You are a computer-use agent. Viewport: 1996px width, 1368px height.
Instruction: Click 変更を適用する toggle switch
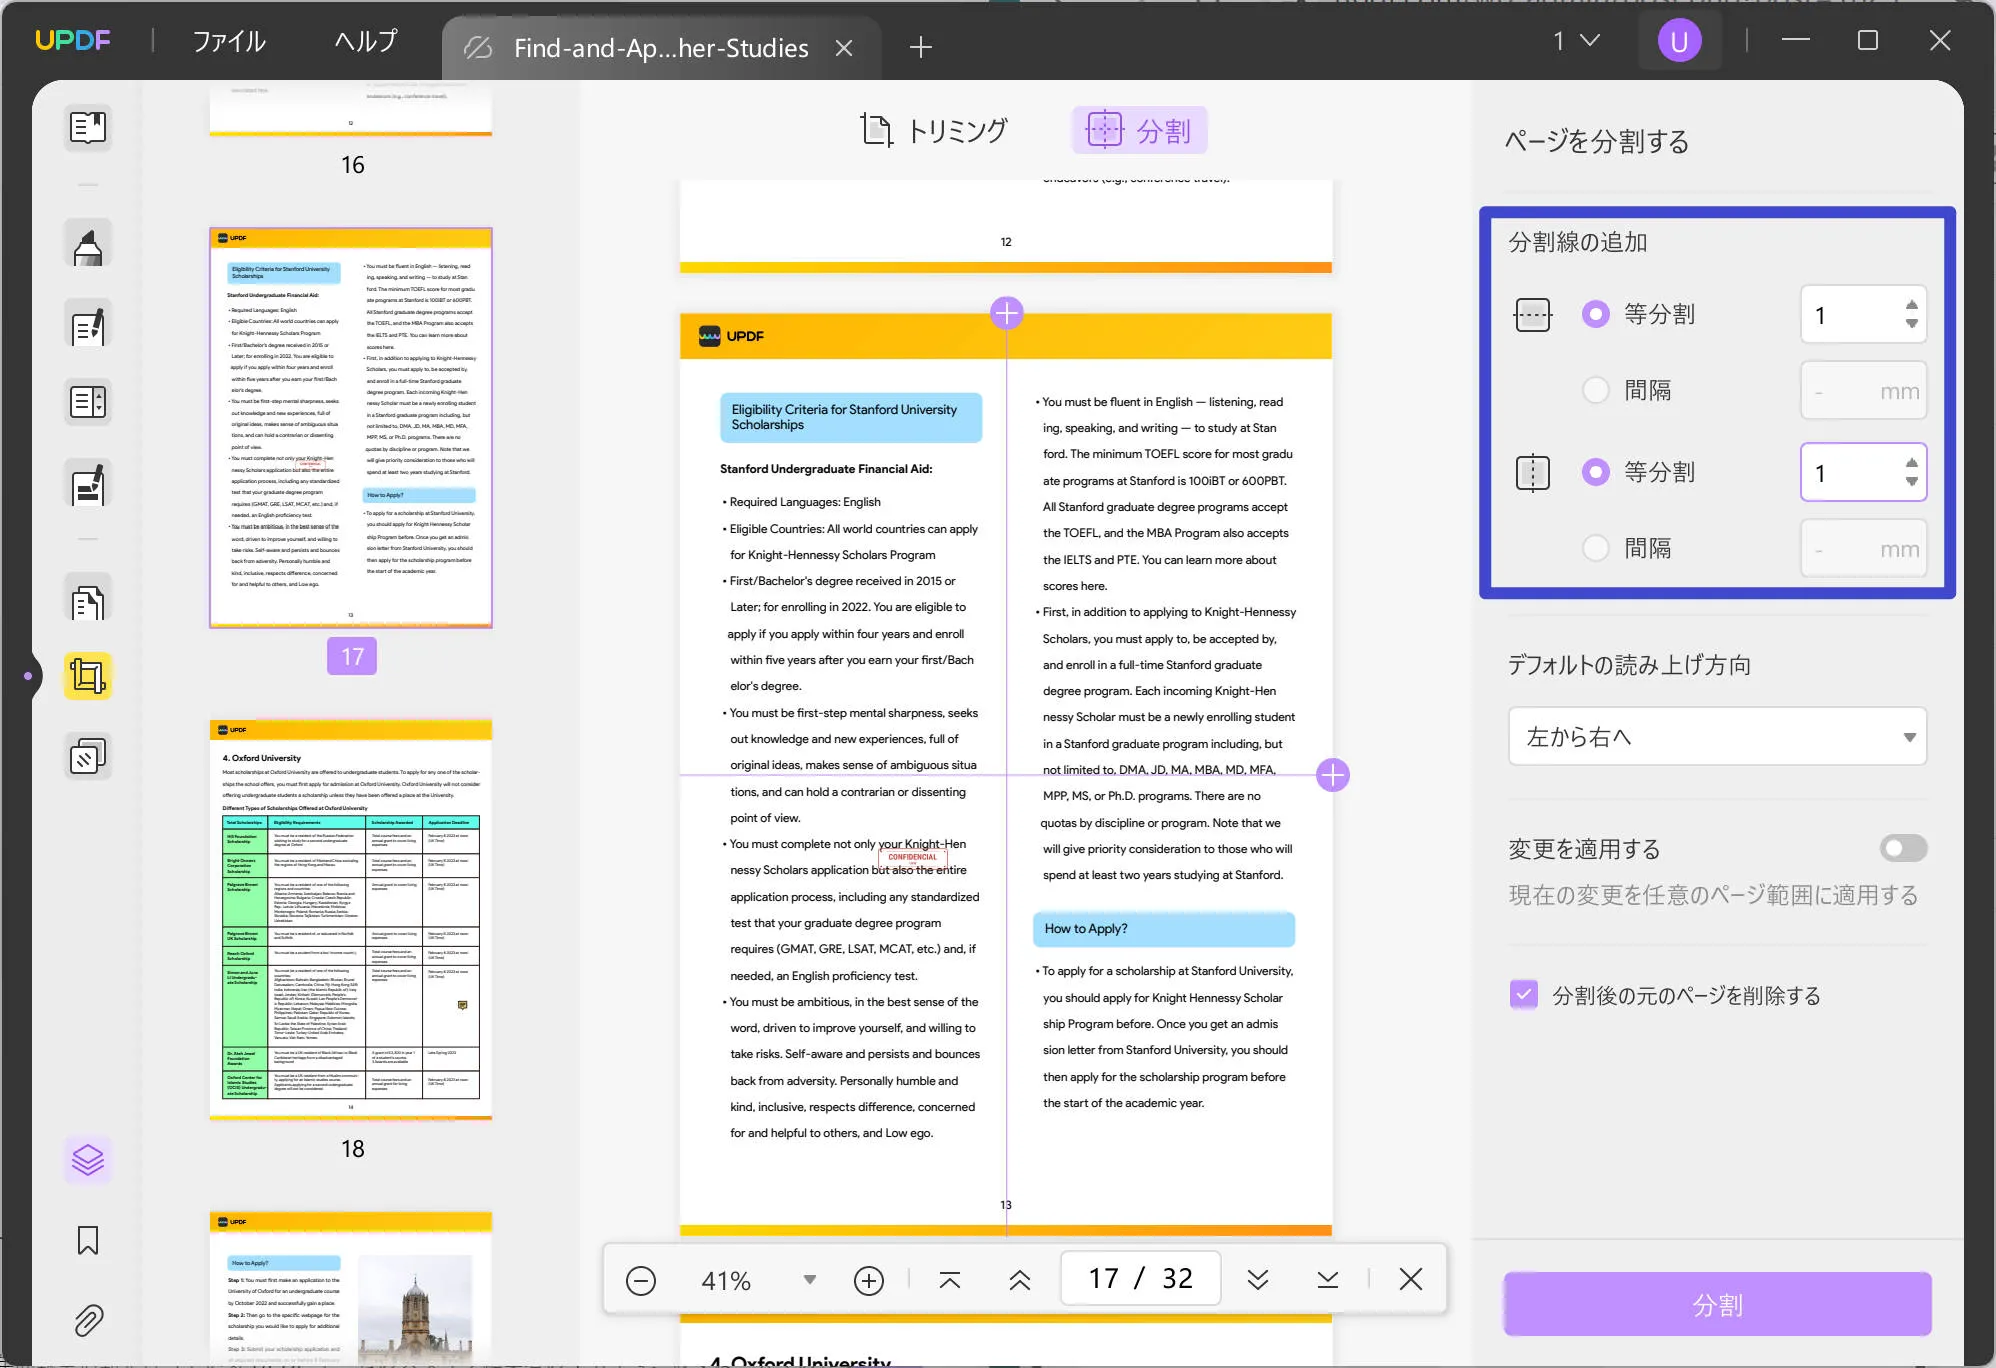click(1900, 848)
